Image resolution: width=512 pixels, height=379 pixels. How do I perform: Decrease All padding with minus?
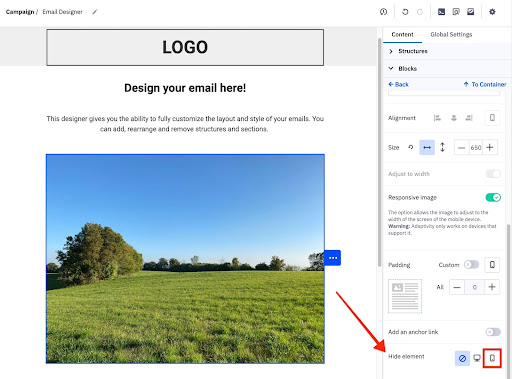point(457,287)
